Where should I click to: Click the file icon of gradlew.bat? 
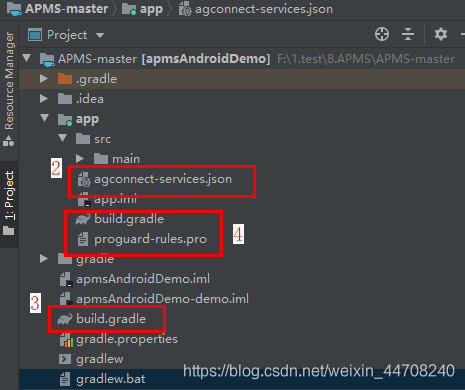click(65, 379)
